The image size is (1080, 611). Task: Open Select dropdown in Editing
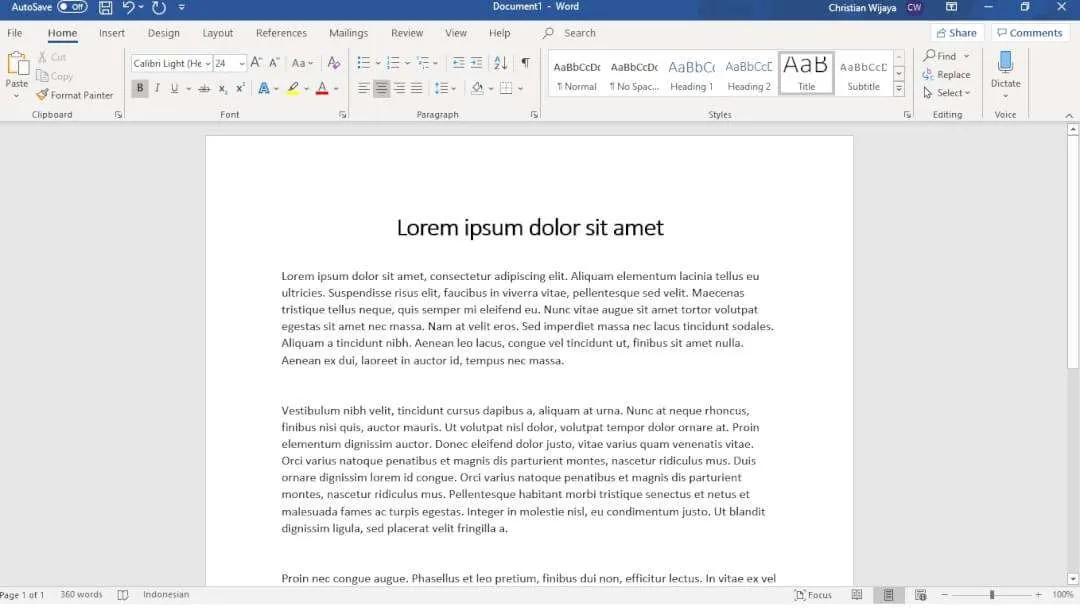click(947, 92)
